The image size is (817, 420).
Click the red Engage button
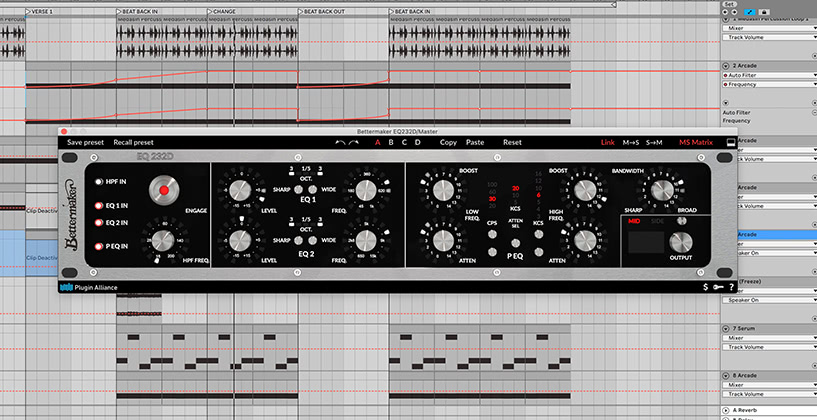(164, 190)
